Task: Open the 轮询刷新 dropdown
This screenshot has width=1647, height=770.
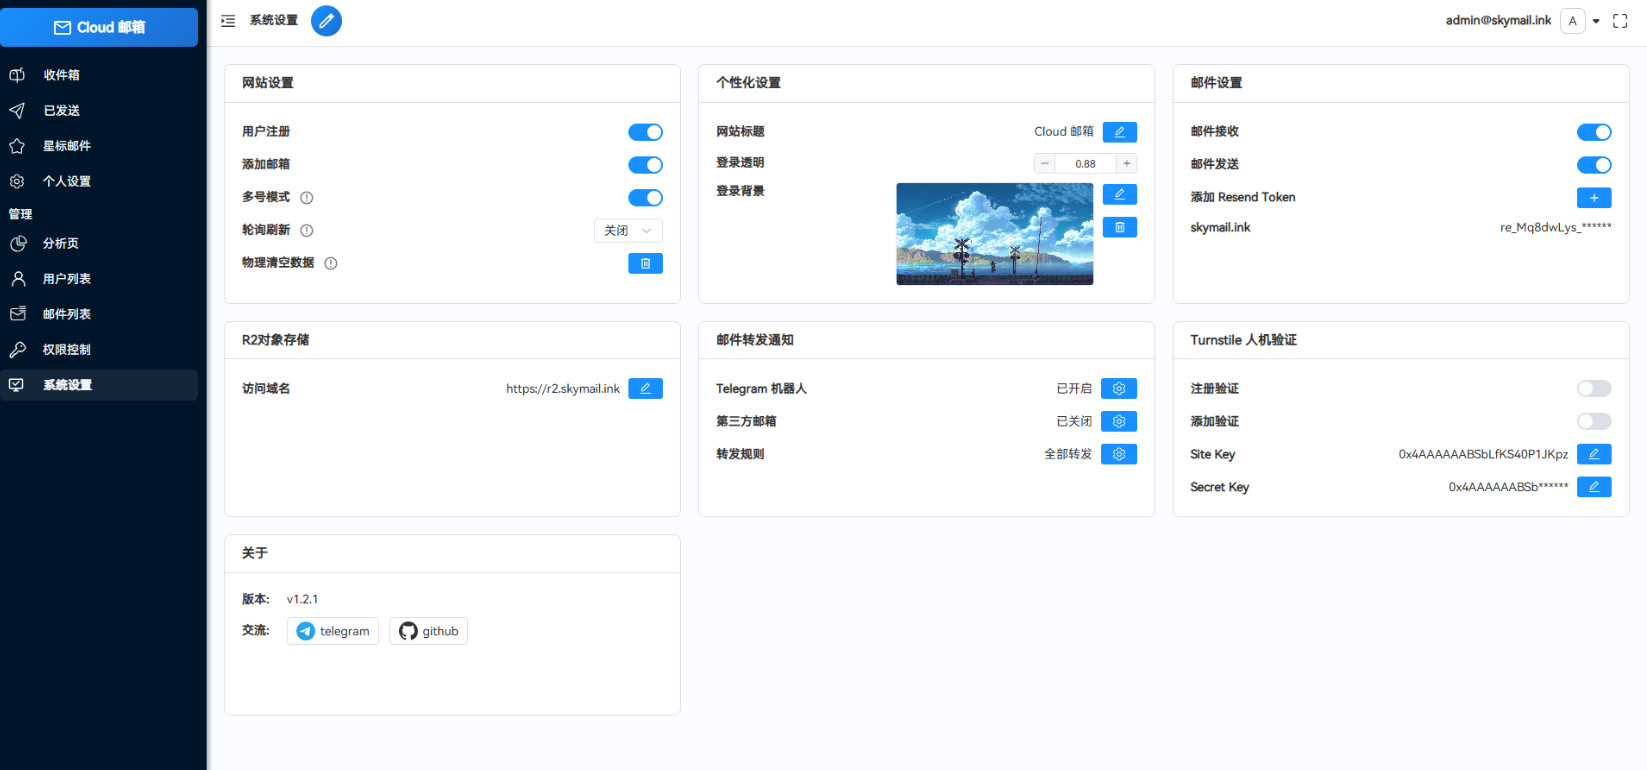Action: 628,231
